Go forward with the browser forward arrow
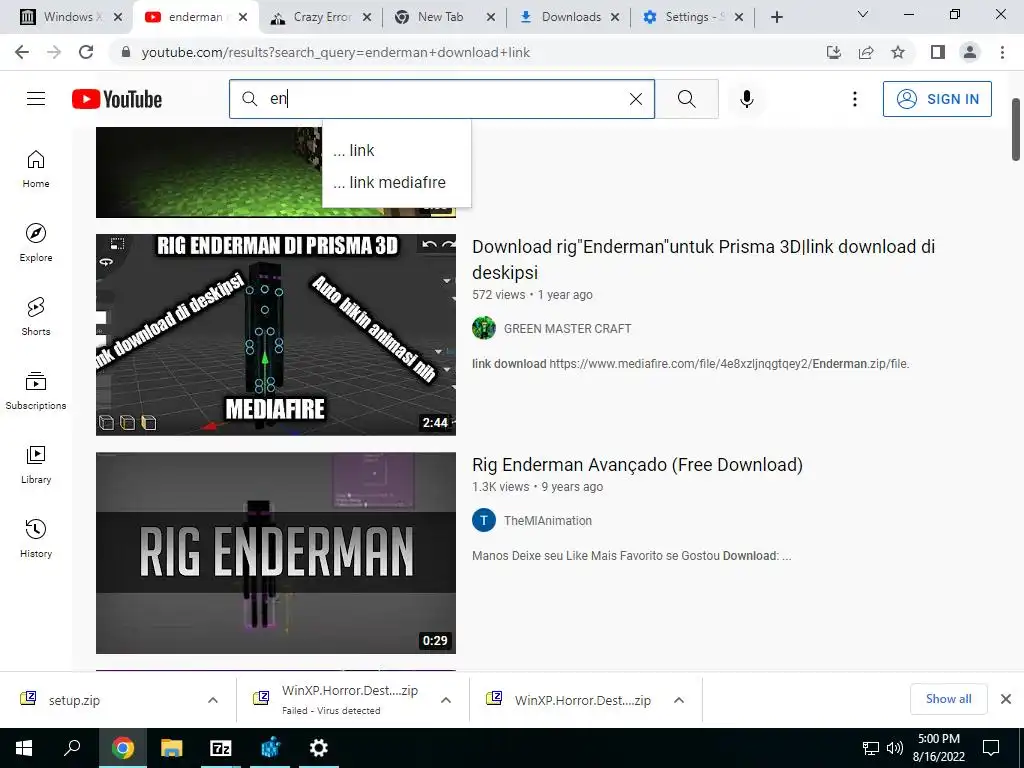Screen dimensions: 1024x768 tap(54, 52)
